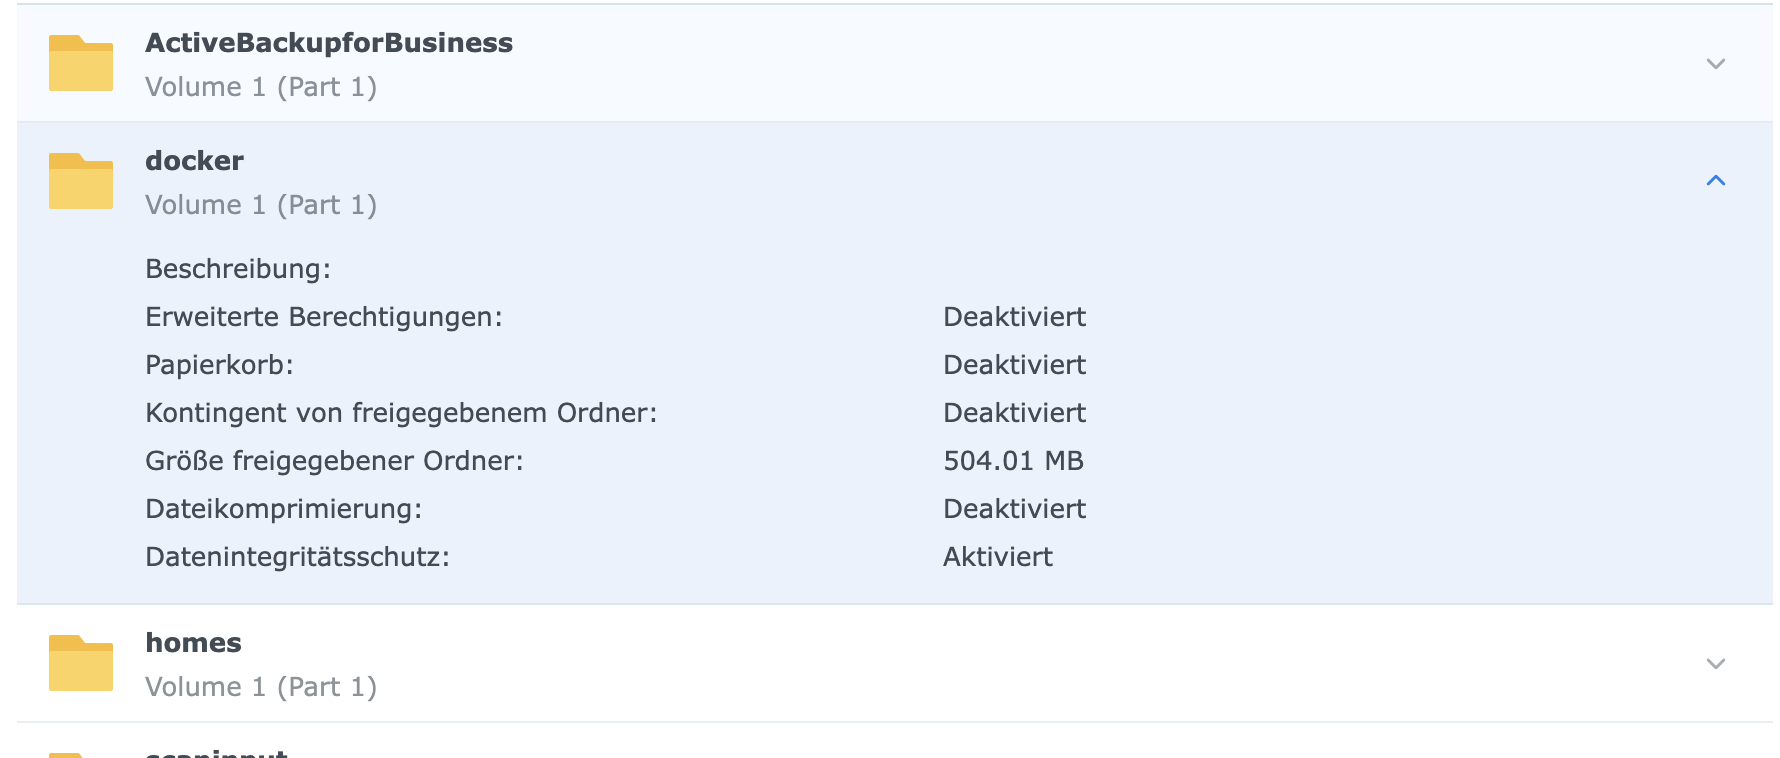Screen dimensions: 1780x758
Task: Click the 504.01 MB folder size
Action: click(1013, 461)
